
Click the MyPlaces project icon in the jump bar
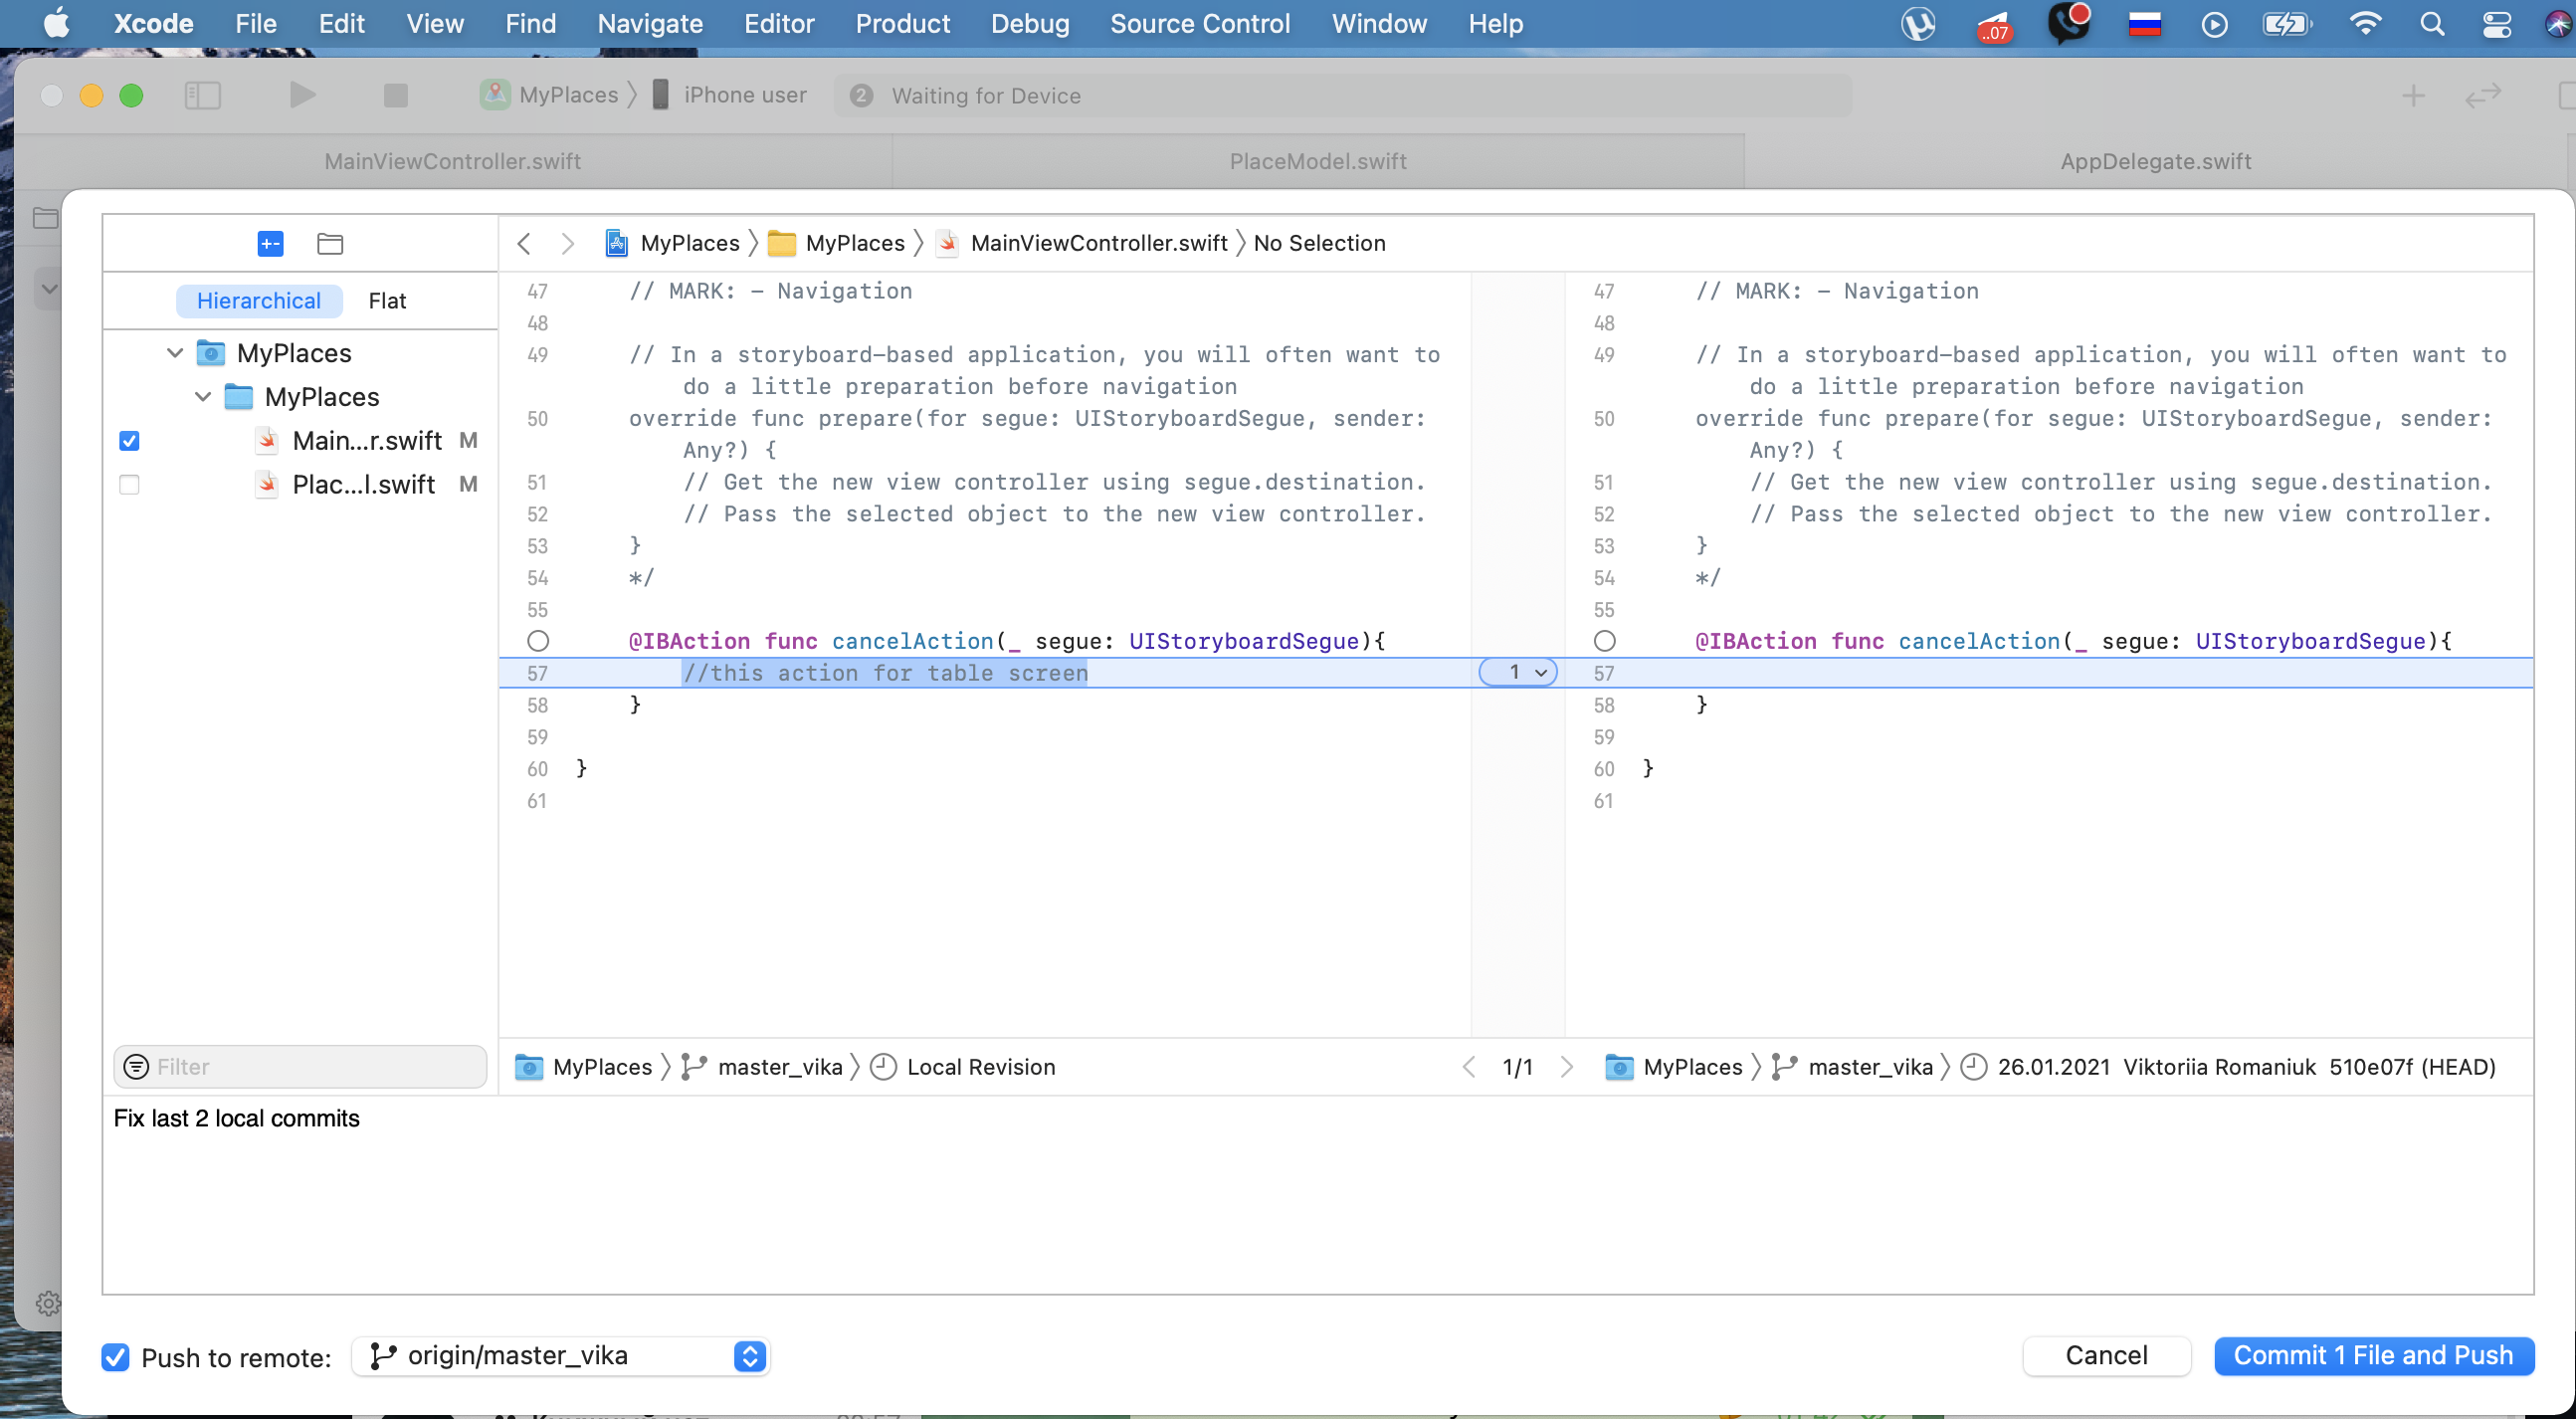click(617, 243)
